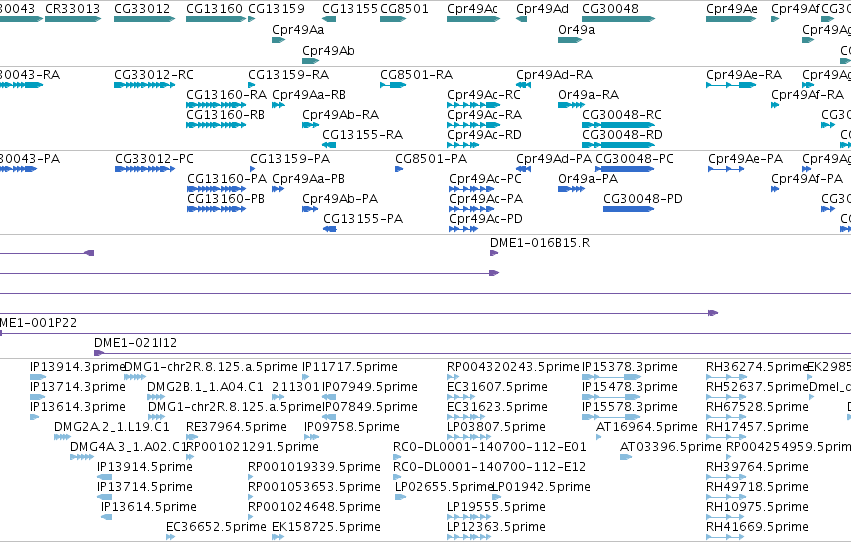Click protein Cpr49Ae-PA

click(x=726, y=169)
